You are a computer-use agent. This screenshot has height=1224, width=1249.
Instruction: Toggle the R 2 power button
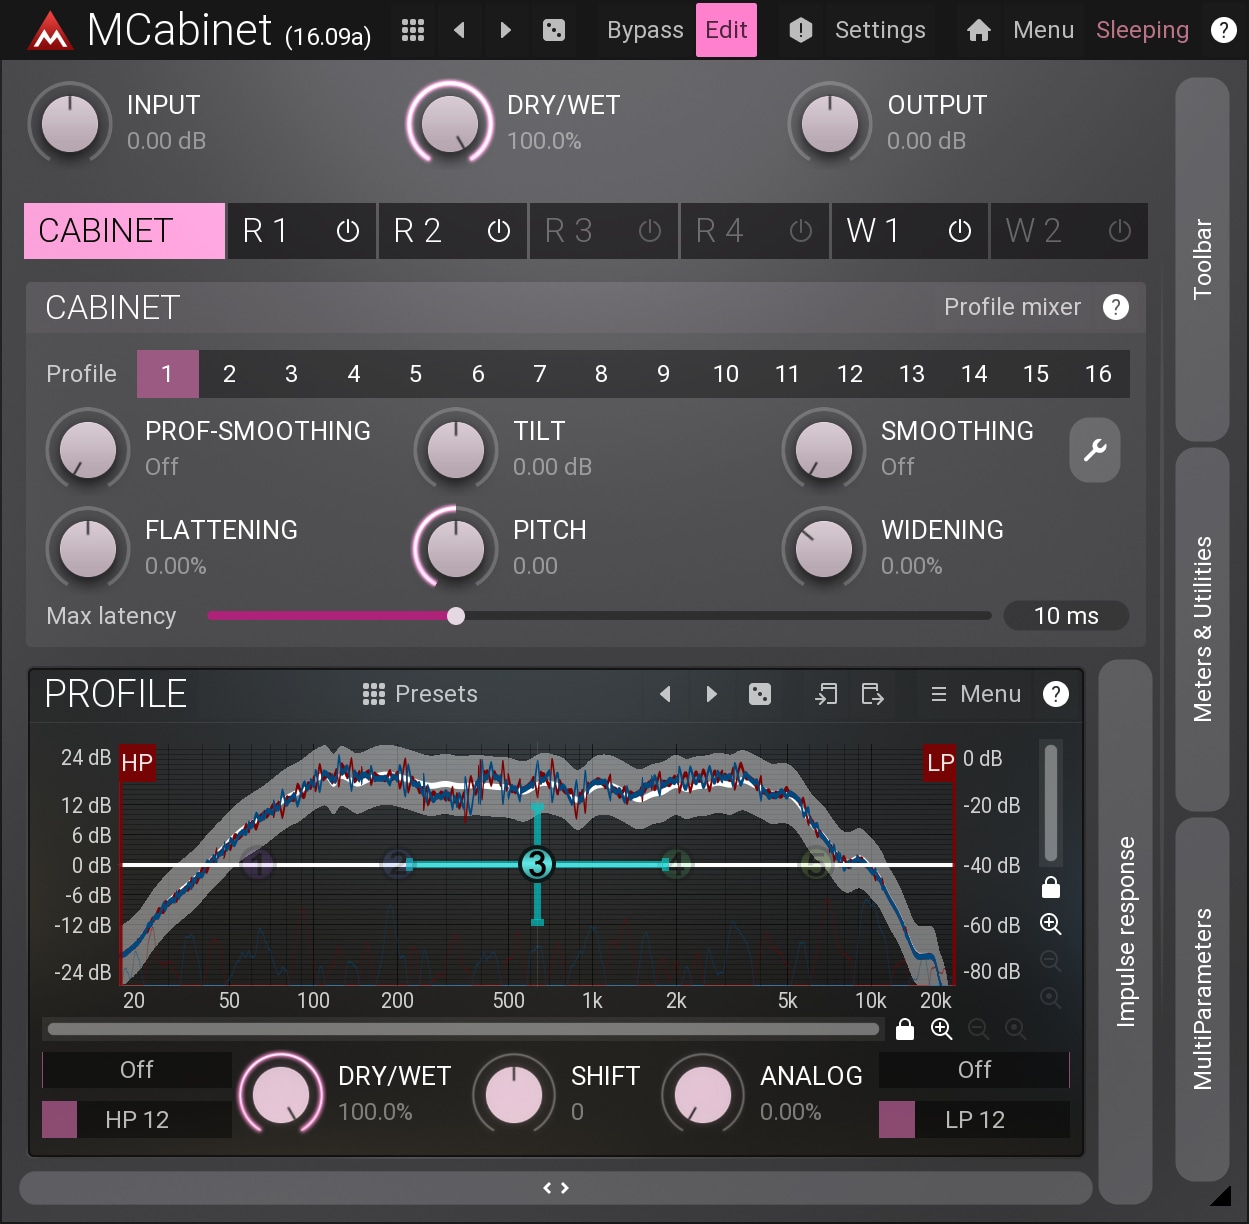tap(499, 231)
